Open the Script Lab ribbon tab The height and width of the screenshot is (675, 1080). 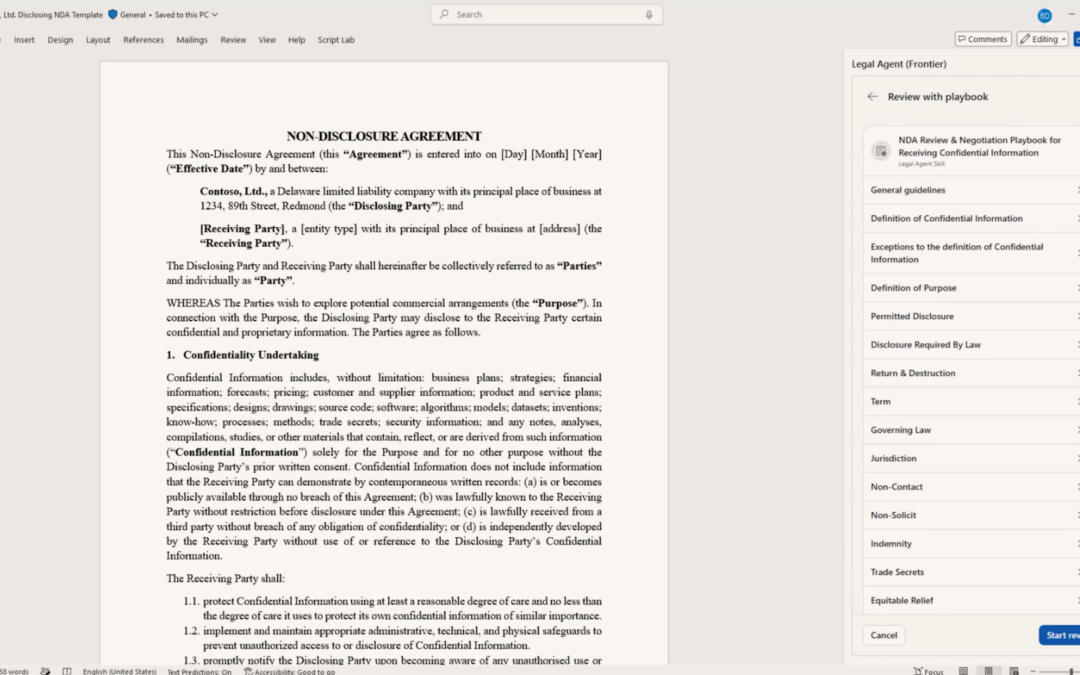point(336,40)
